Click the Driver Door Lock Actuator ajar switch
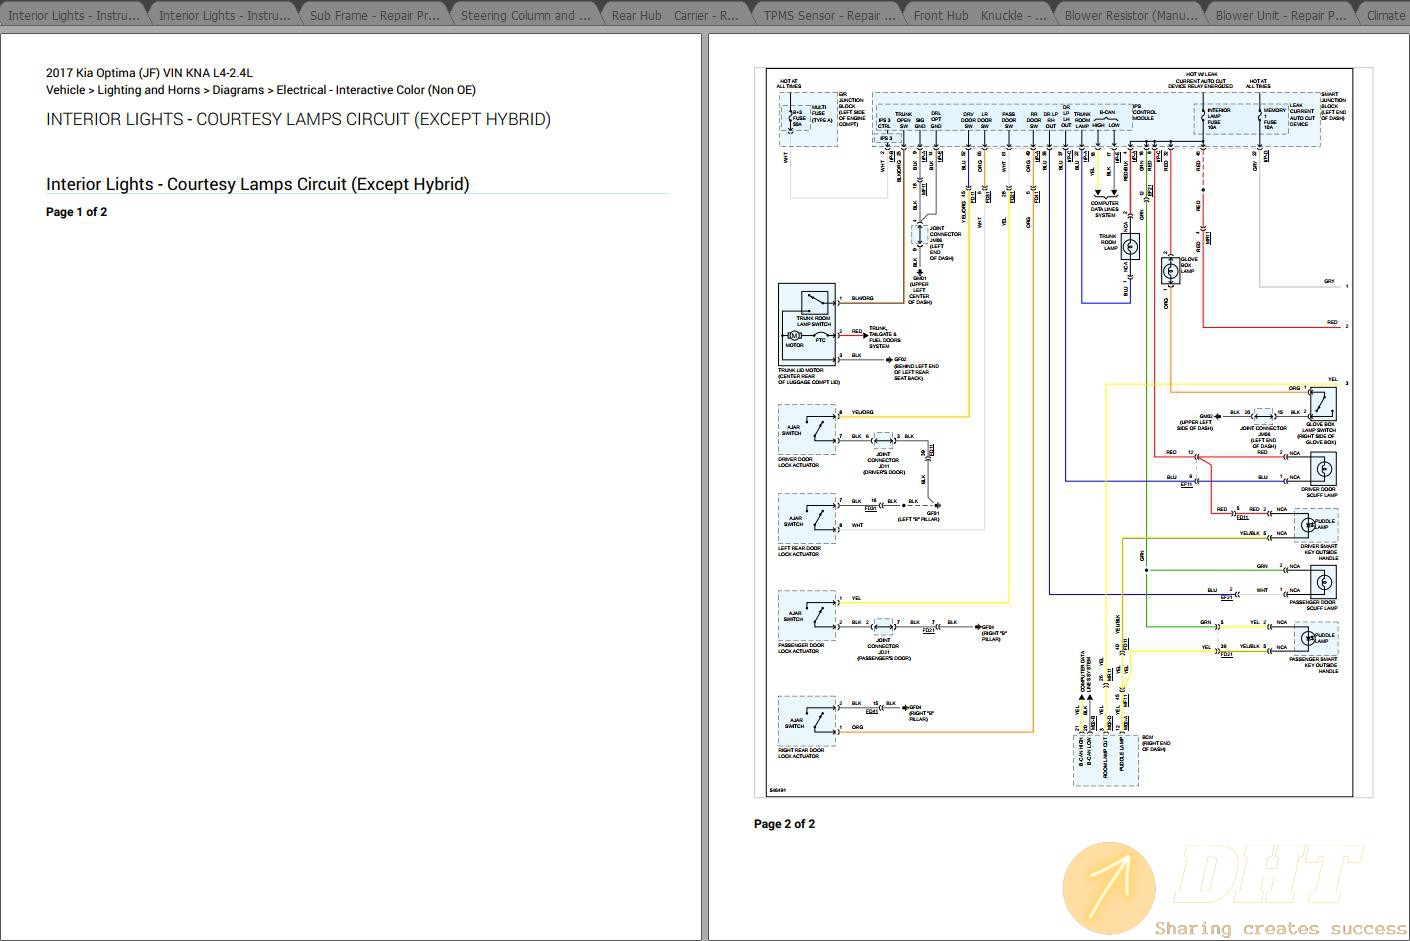This screenshot has width=1410, height=941. pos(807,430)
